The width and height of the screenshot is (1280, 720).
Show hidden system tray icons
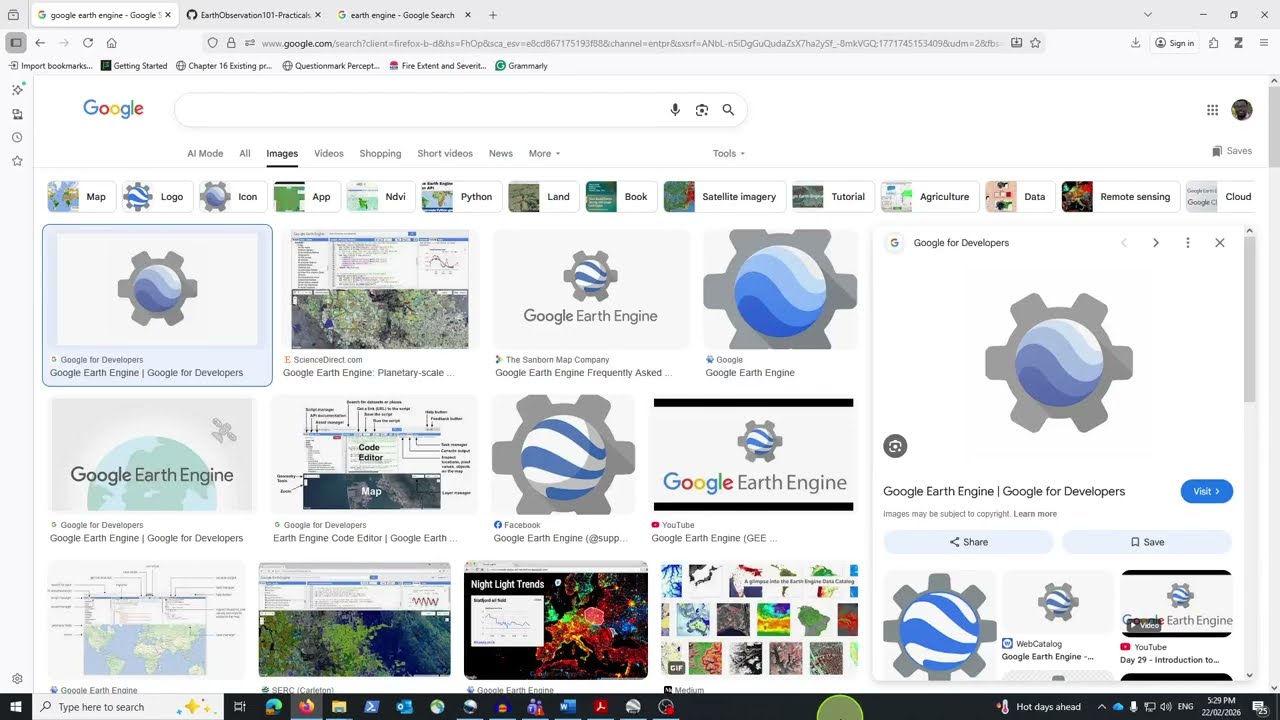[1102, 707]
